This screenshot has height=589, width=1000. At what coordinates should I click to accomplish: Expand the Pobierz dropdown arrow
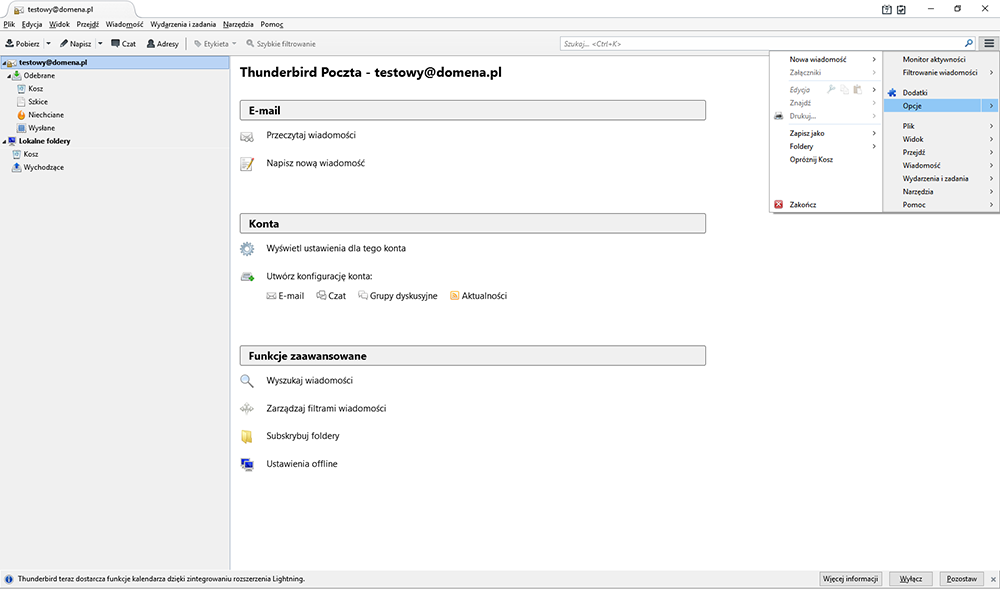point(48,44)
